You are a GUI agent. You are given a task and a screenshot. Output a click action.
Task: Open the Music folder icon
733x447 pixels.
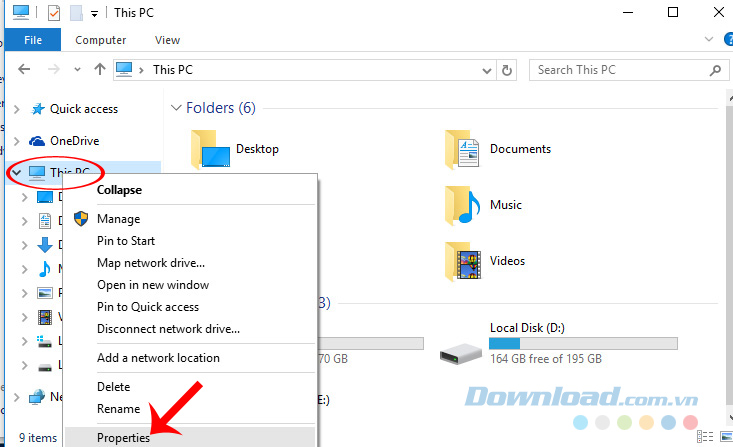(462, 206)
